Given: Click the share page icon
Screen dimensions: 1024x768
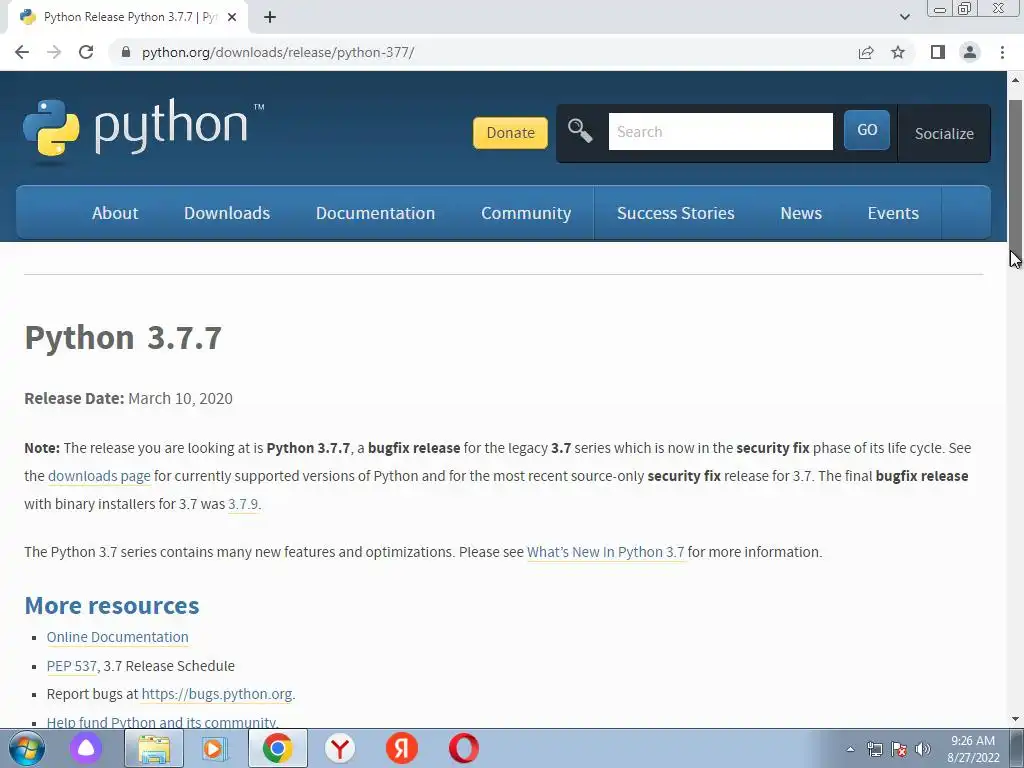Looking at the screenshot, I should [866, 52].
